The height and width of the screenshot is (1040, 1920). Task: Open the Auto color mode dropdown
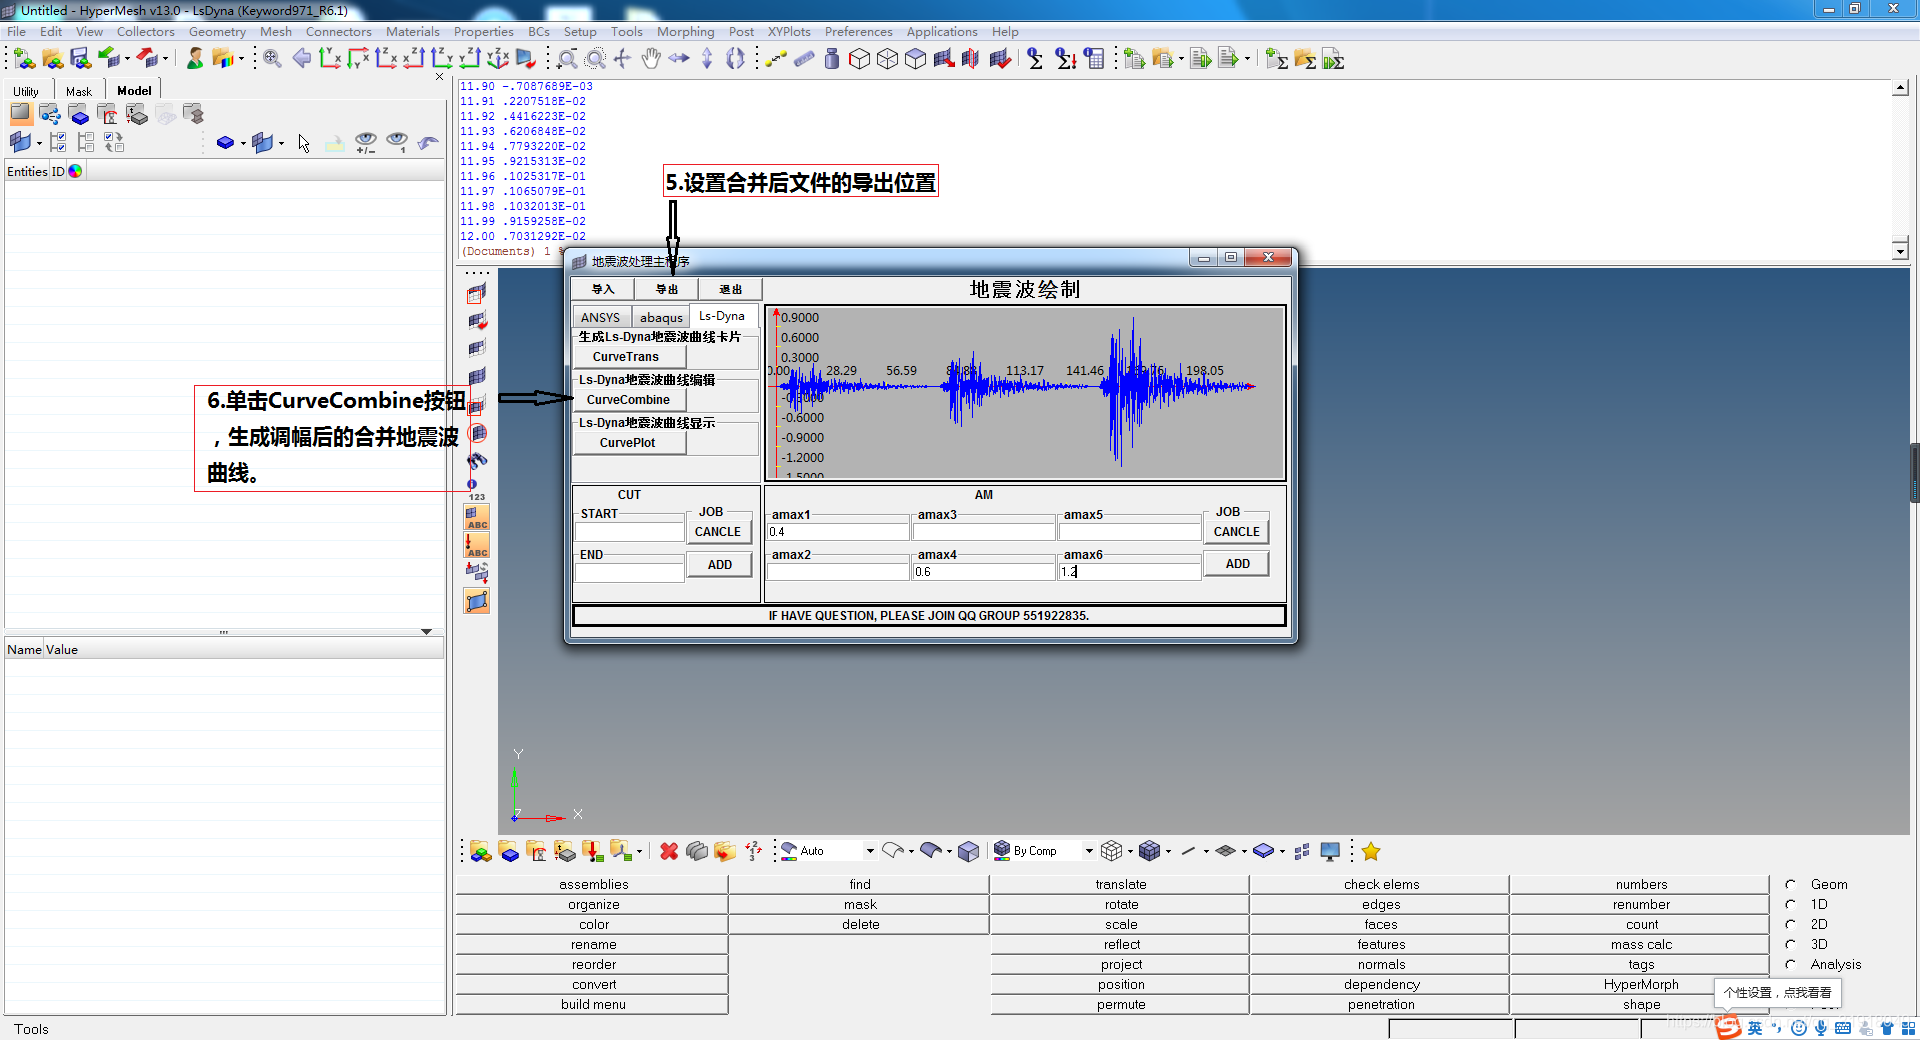pyautogui.click(x=869, y=851)
